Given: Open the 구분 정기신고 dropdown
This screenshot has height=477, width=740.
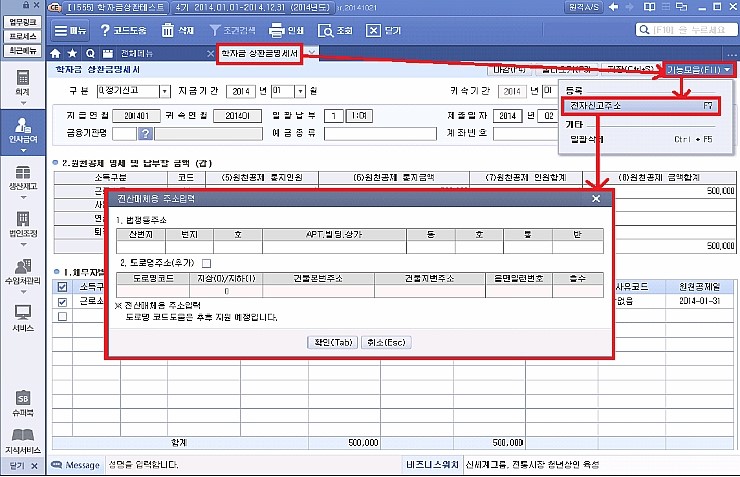Looking at the screenshot, I should point(165,91).
